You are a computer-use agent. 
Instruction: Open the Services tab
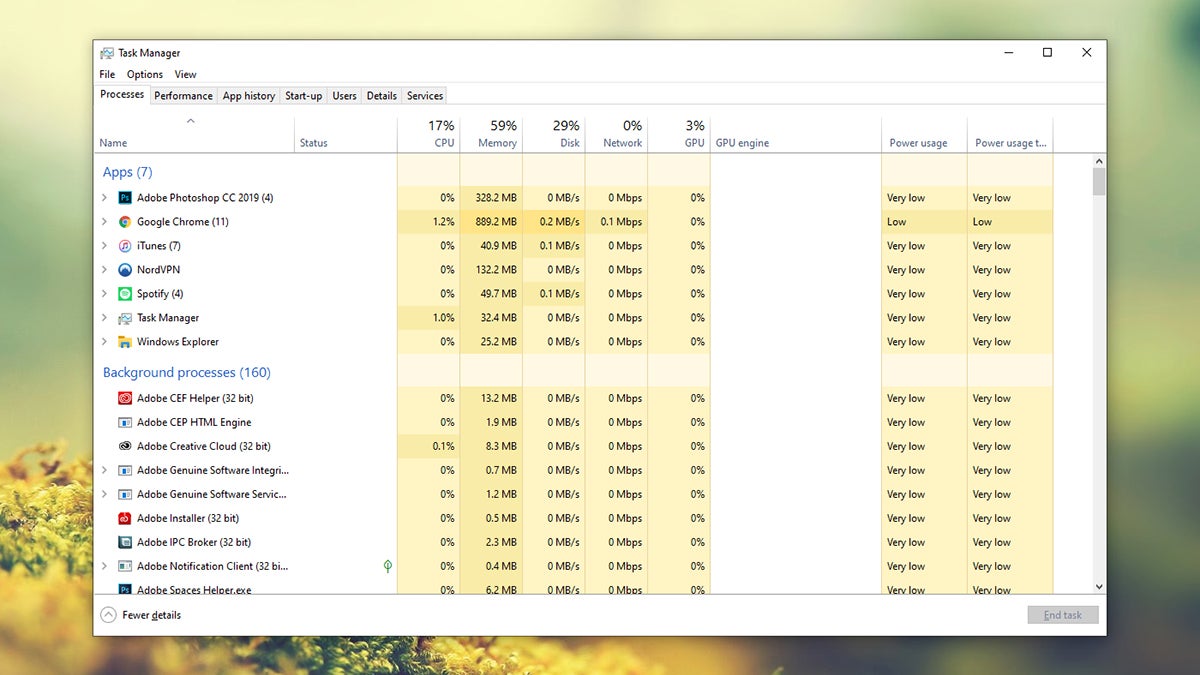point(425,96)
